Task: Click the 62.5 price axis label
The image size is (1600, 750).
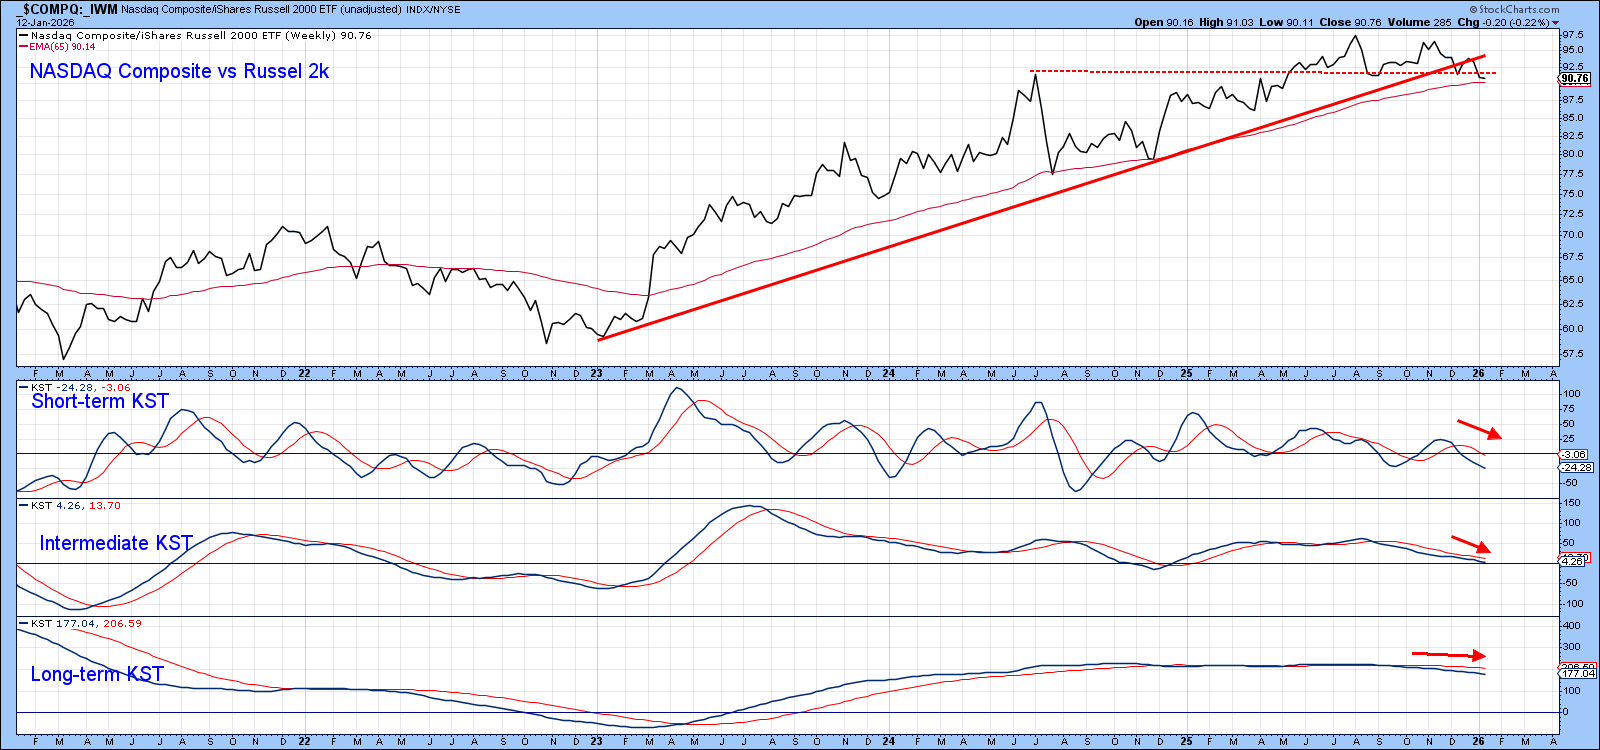Action: coord(1573,303)
